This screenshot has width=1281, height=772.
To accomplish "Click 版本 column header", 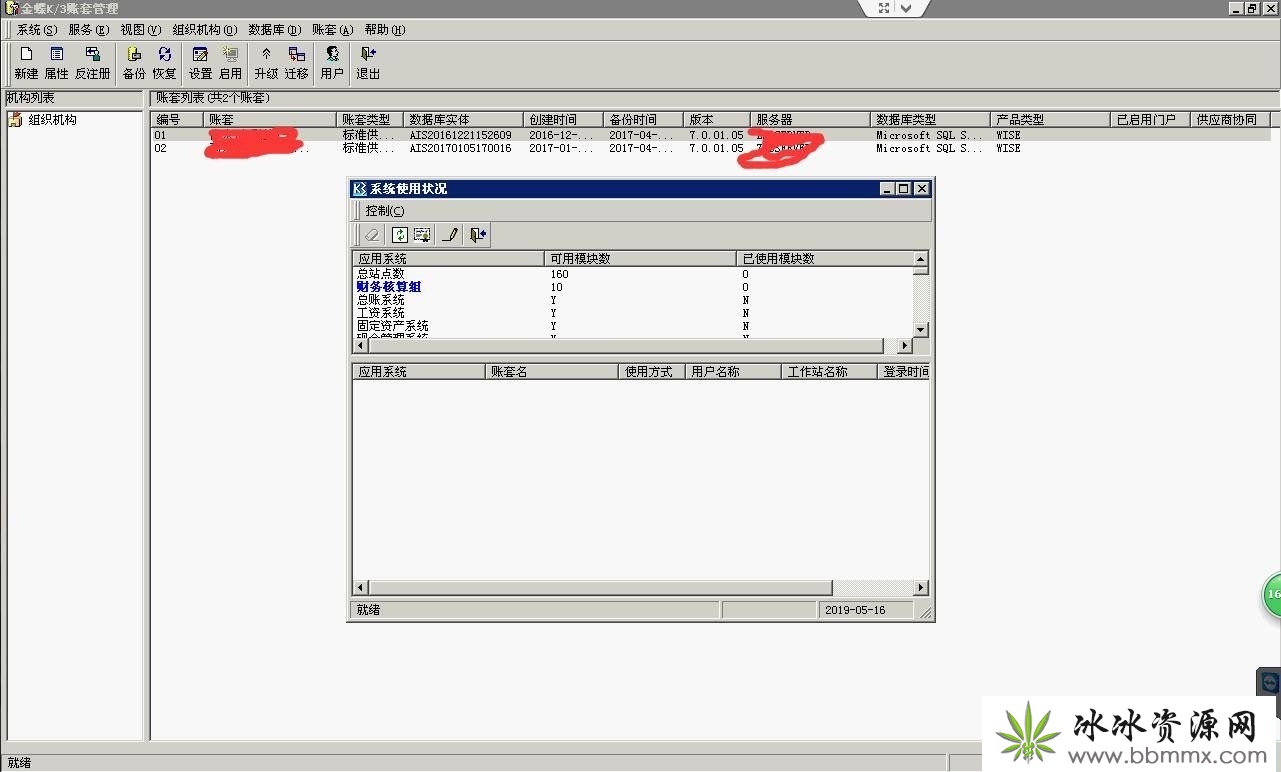I will [717, 119].
